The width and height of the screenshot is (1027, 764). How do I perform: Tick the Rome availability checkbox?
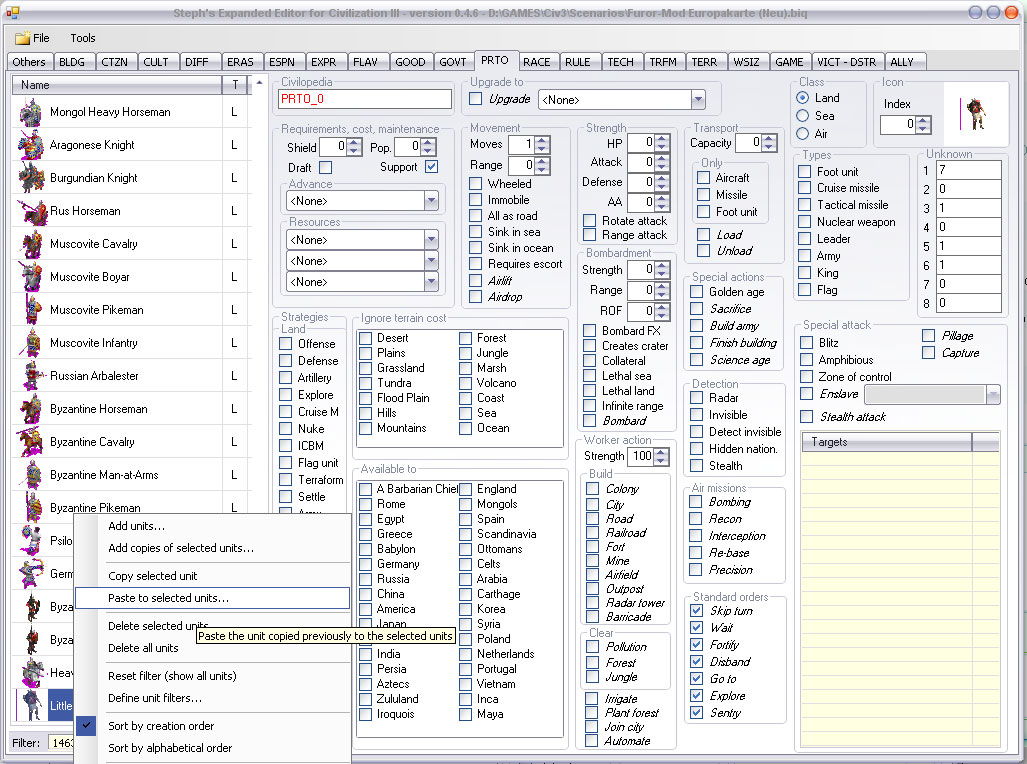pyautogui.click(x=365, y=504)
